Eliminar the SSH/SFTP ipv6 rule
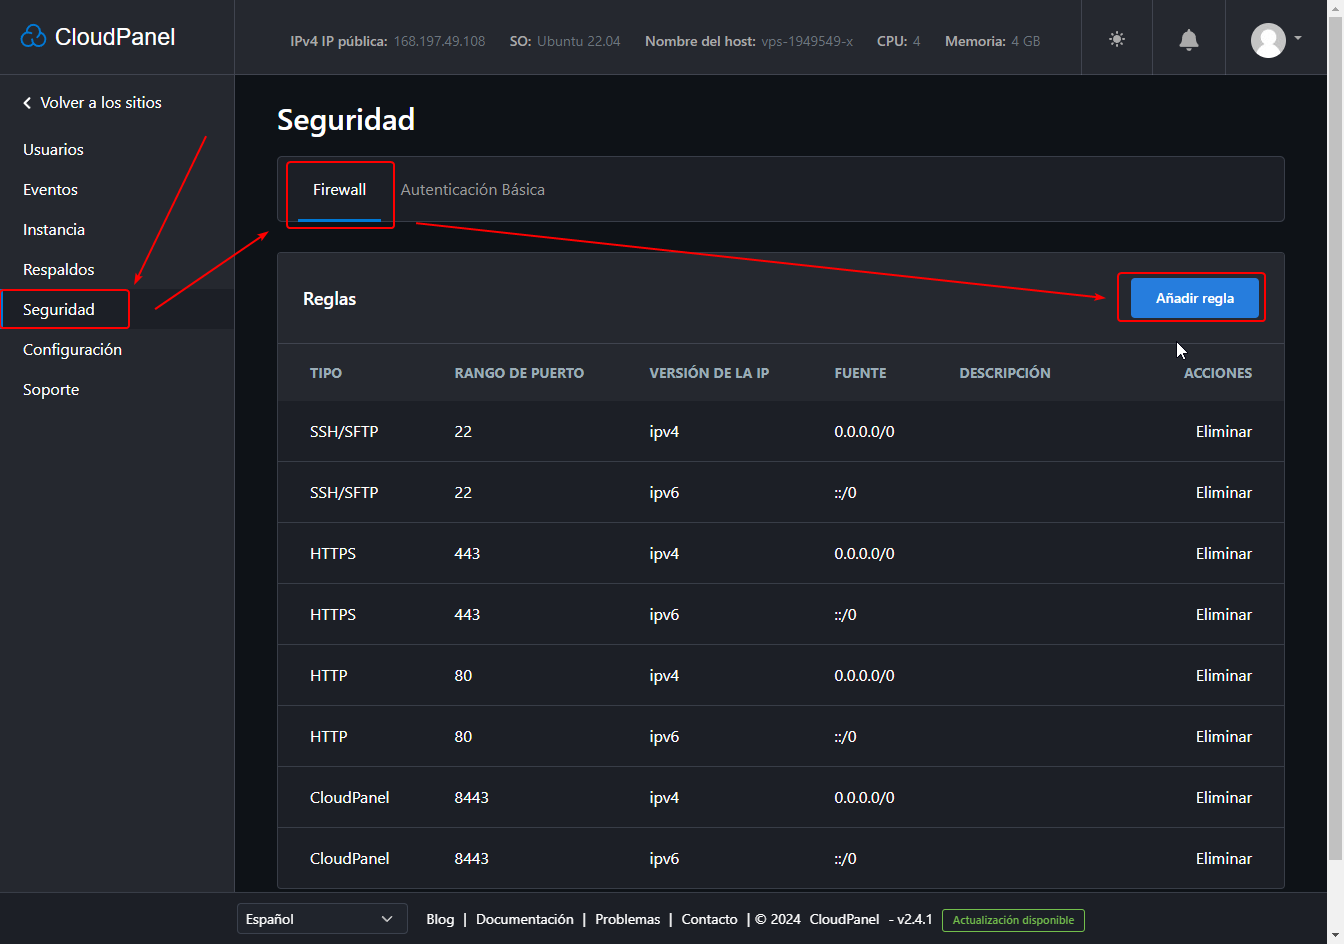The height and width of the screenshot is (944, 1344). [1224, 493]
